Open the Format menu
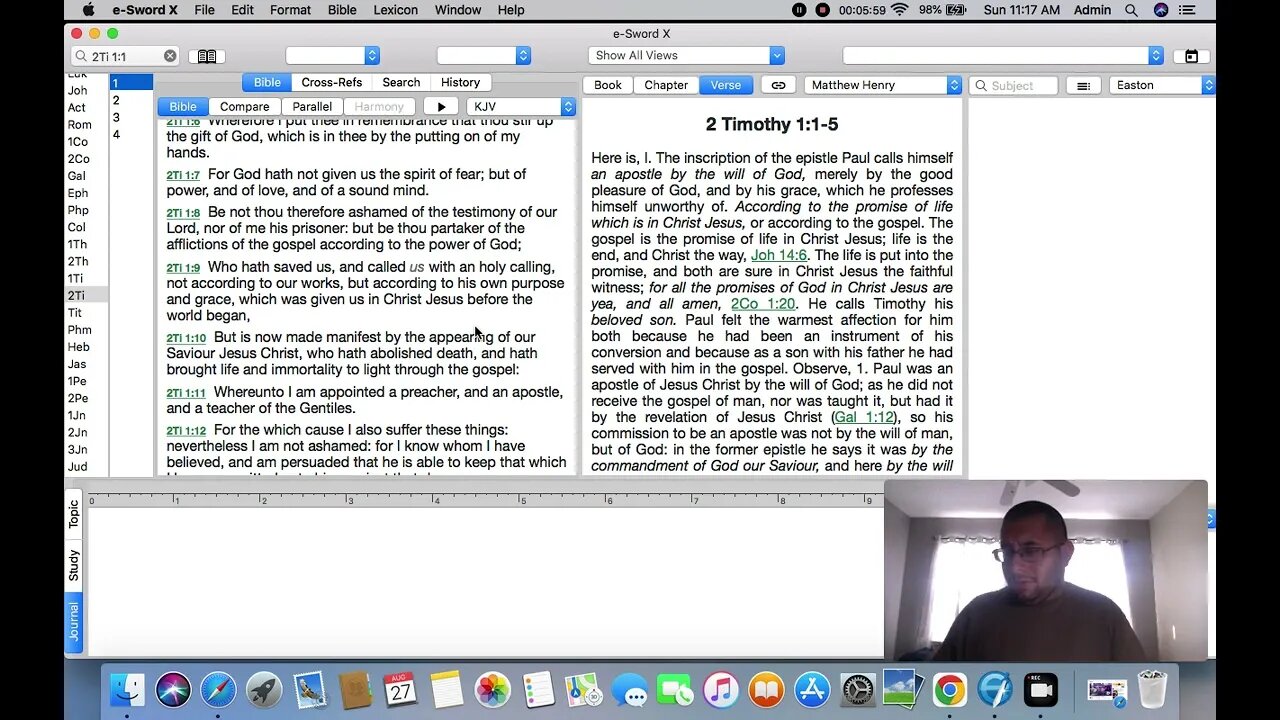The image size is (1280, 720). pyautogui.click(x=290, y=10)
